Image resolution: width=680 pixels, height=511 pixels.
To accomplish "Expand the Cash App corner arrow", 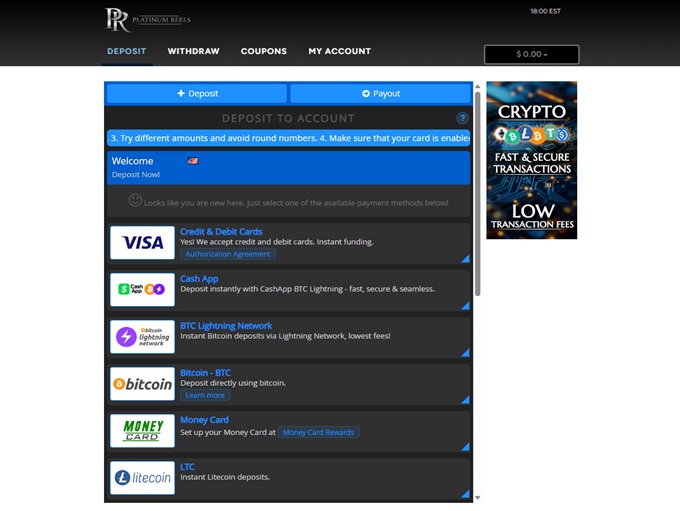I will pos(465,306).
